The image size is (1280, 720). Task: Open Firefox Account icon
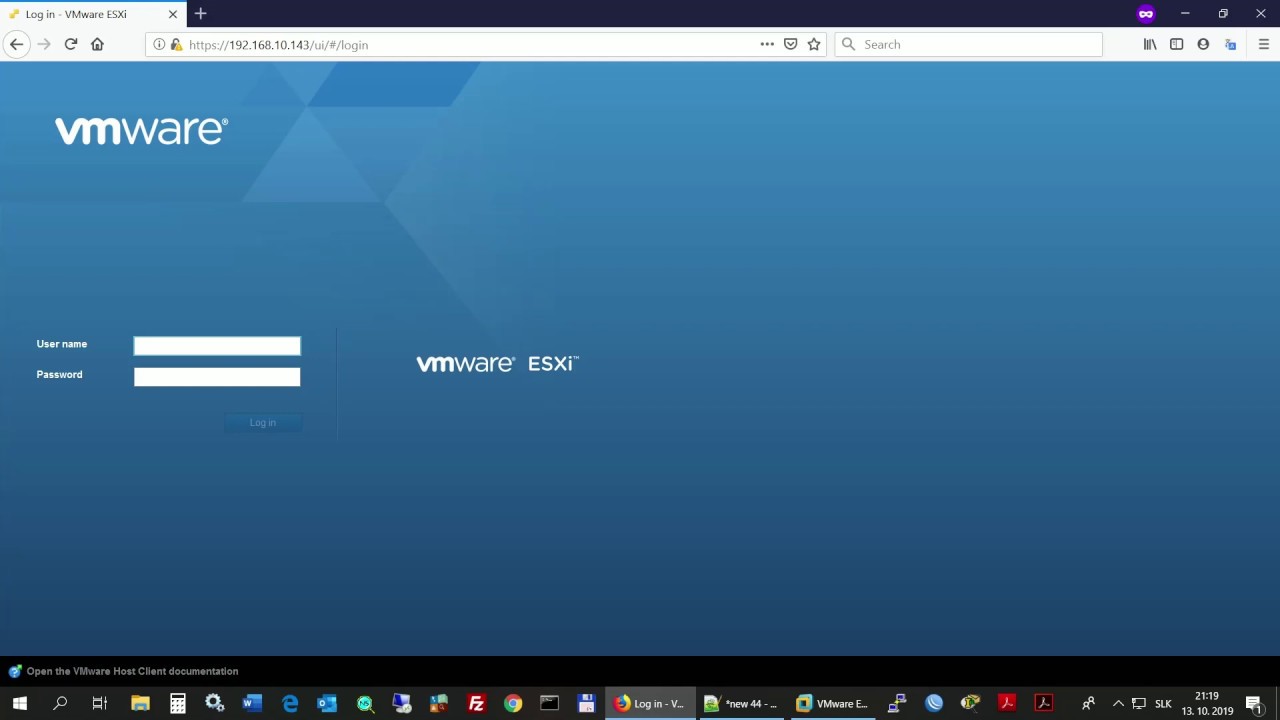(1203, 44)
